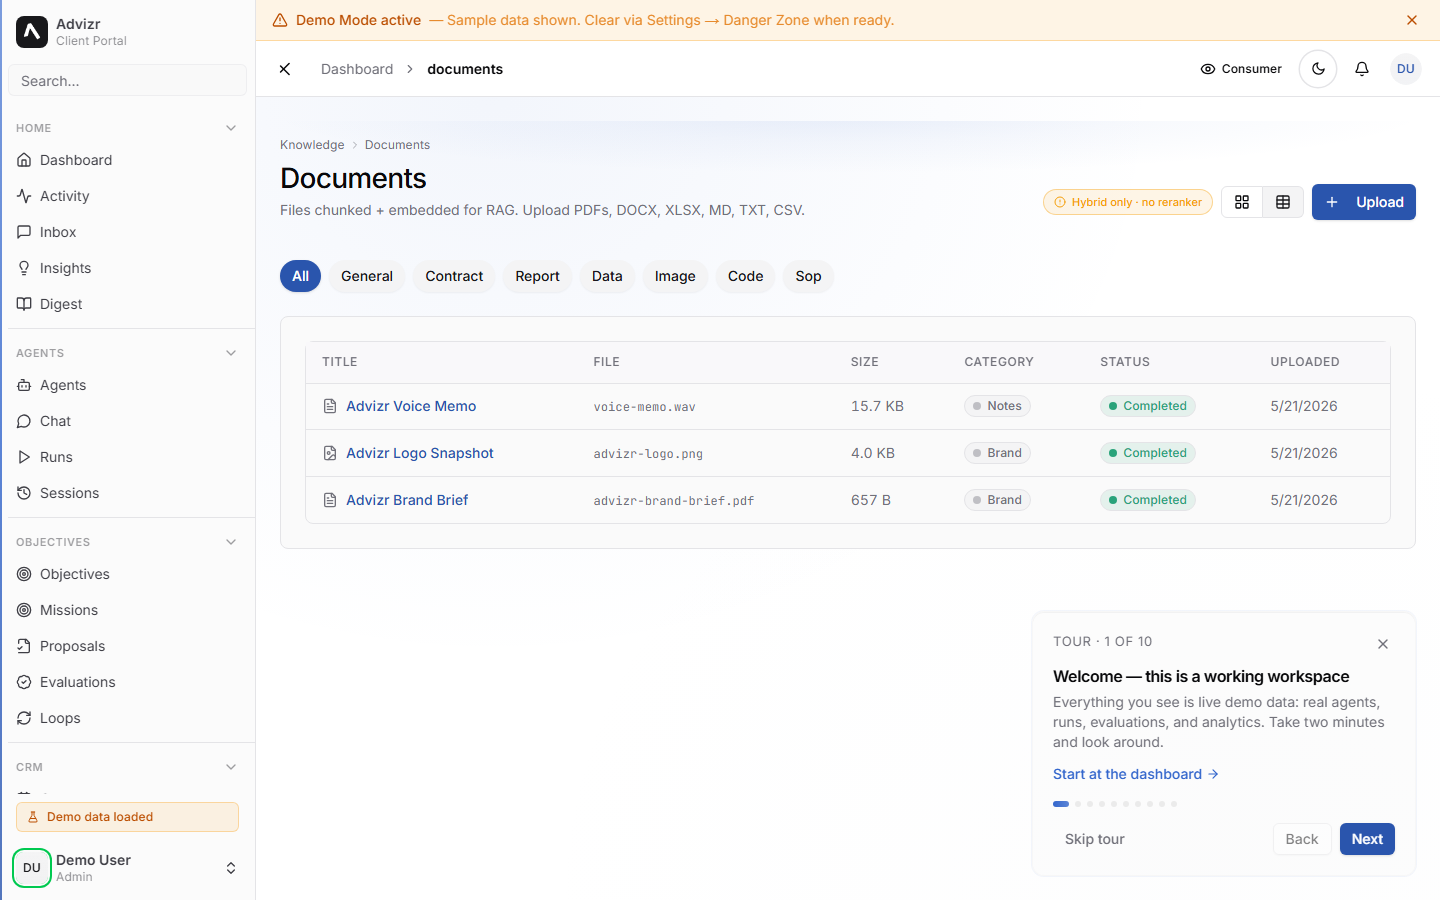Go to Runs in sidebar

(127, 457)
